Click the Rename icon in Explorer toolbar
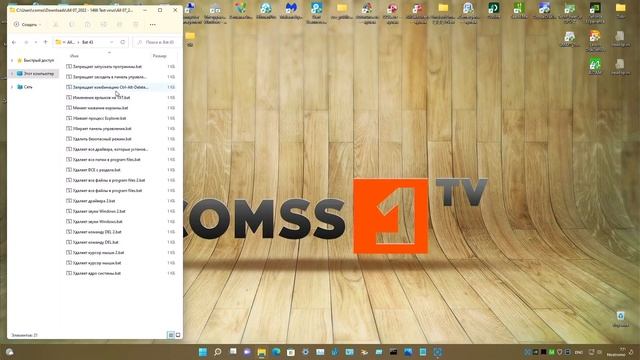640x360 pixels. point(104,24)
